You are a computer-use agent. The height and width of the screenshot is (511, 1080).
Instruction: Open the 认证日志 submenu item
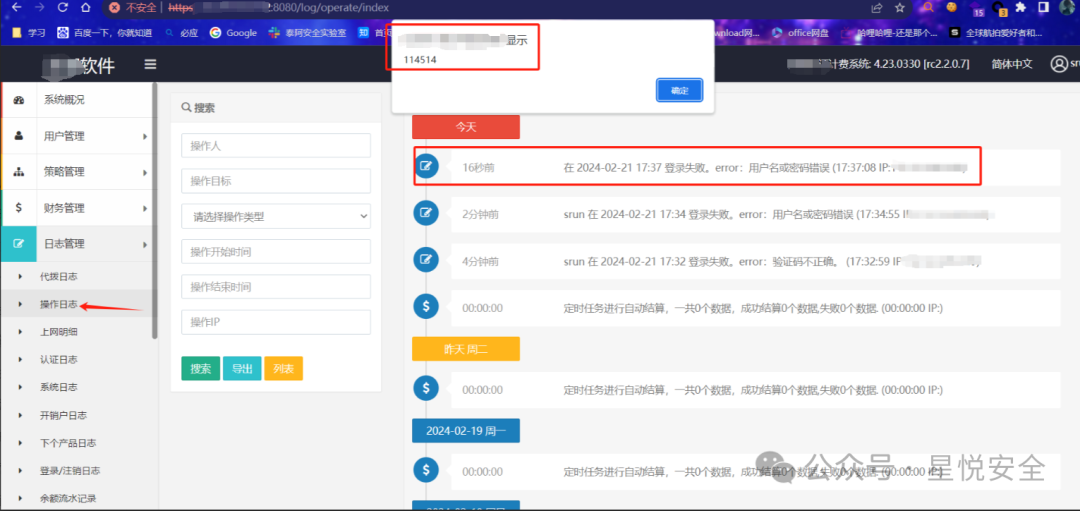(x=59, y=359)
